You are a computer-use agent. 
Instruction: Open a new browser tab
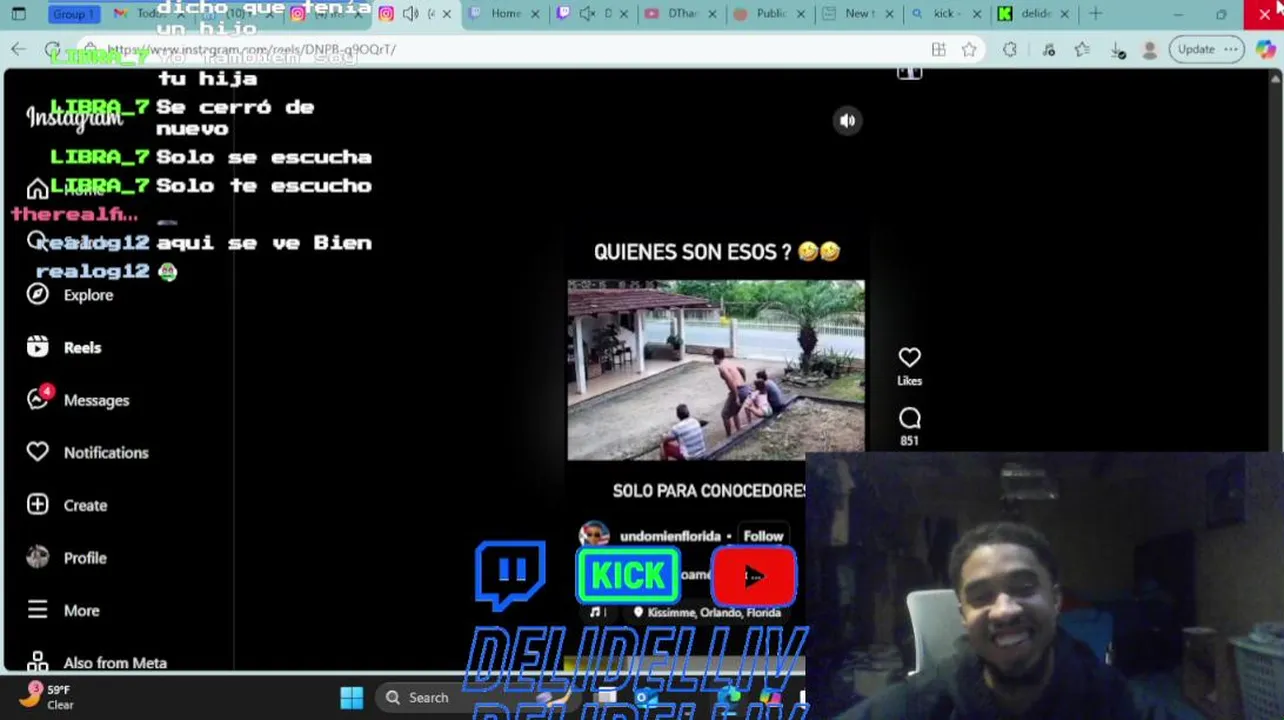click(x=1096, y=14)
